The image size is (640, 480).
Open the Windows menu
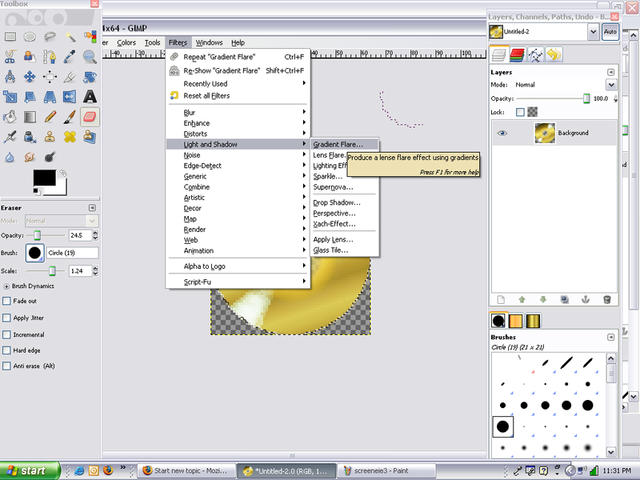pos(209,42)
